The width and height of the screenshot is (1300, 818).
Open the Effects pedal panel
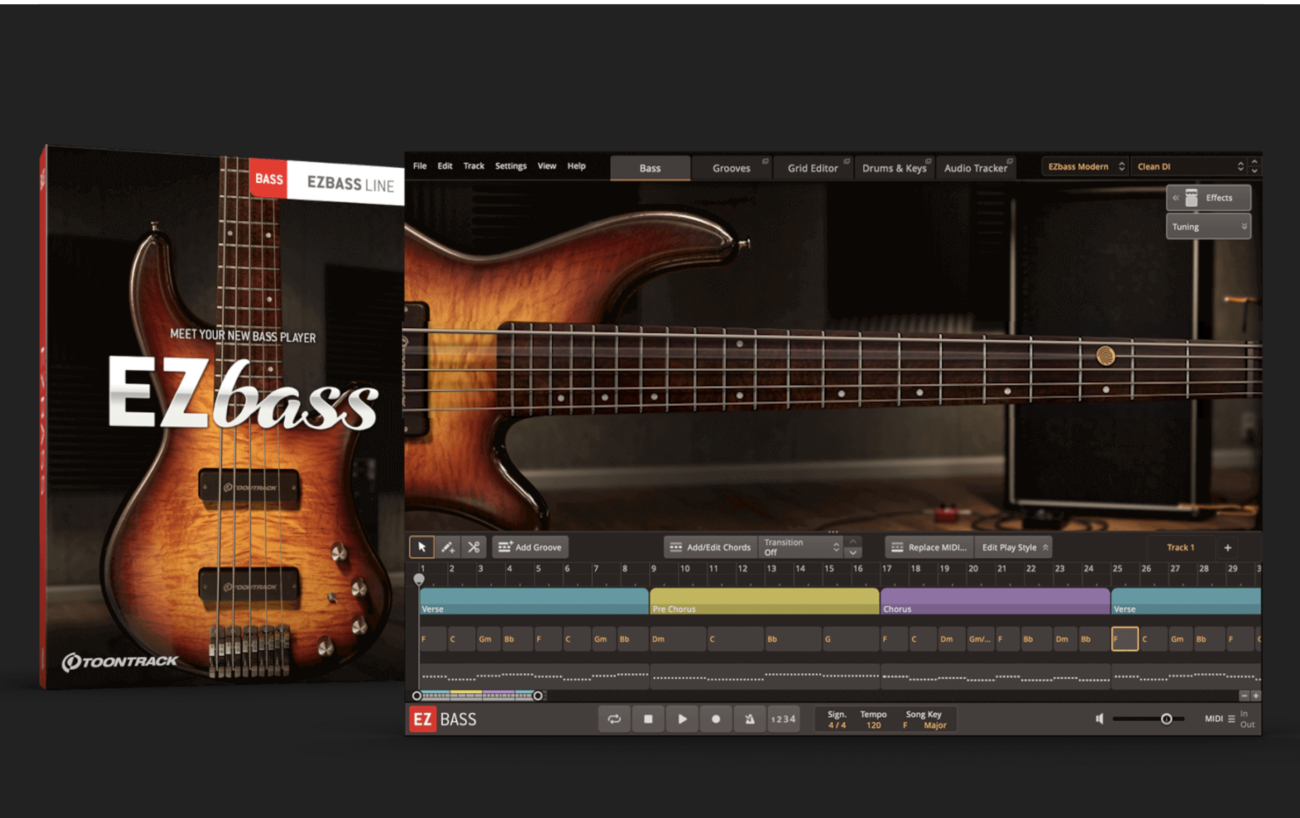[1209, 198]
